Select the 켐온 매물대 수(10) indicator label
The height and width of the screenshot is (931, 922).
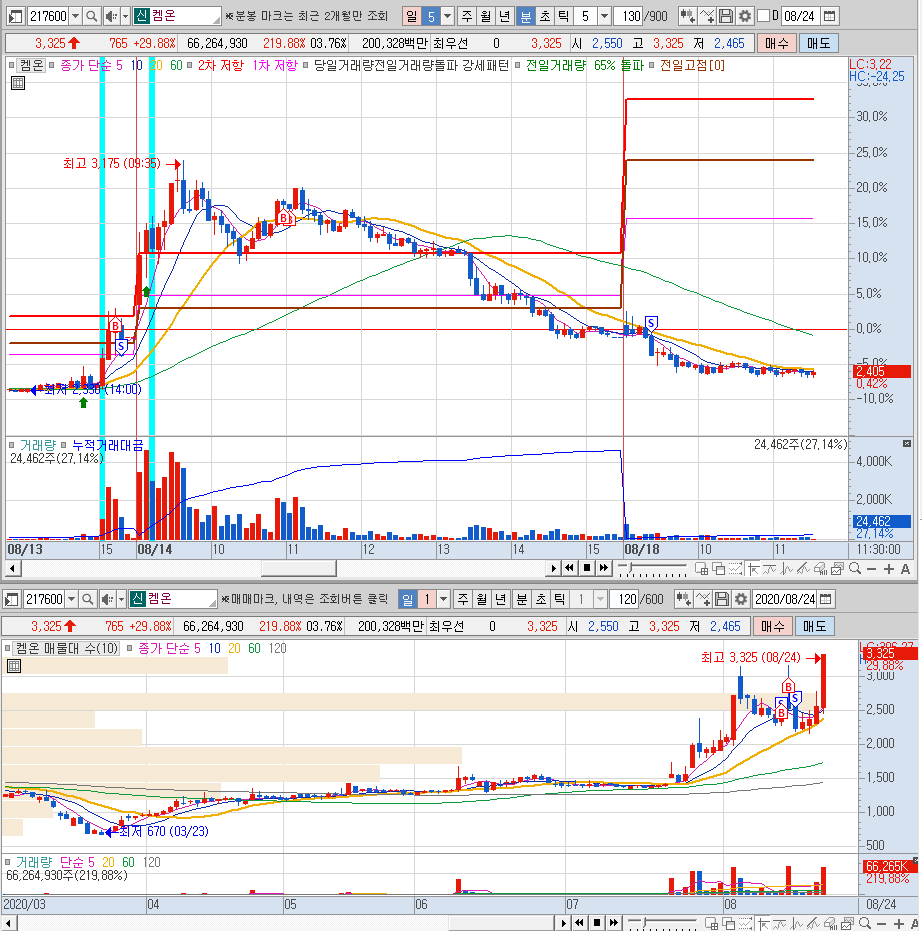click(67, 648)
